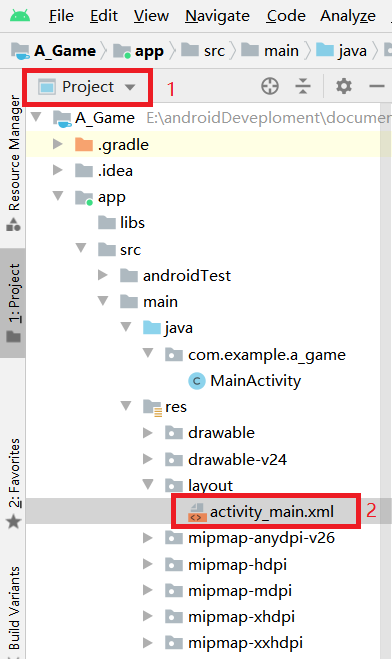This screenshot has width=392, height=659.
Task: Select the MainActivity file name
Action: [x=255, y=381]
